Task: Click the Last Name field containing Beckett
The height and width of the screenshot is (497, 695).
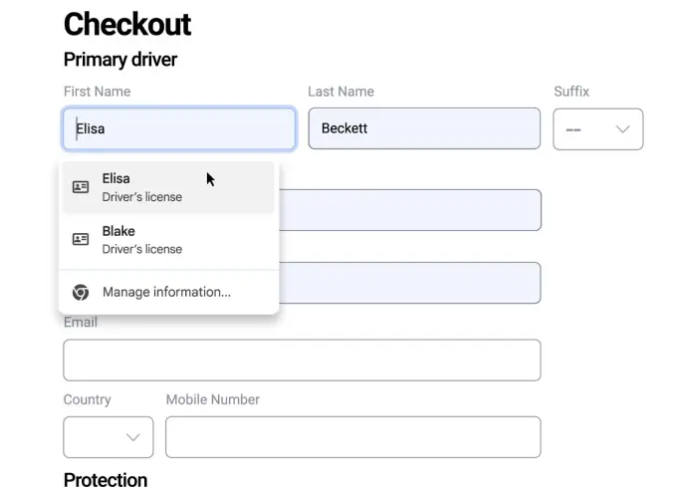Action: click(x=424, y=129)
